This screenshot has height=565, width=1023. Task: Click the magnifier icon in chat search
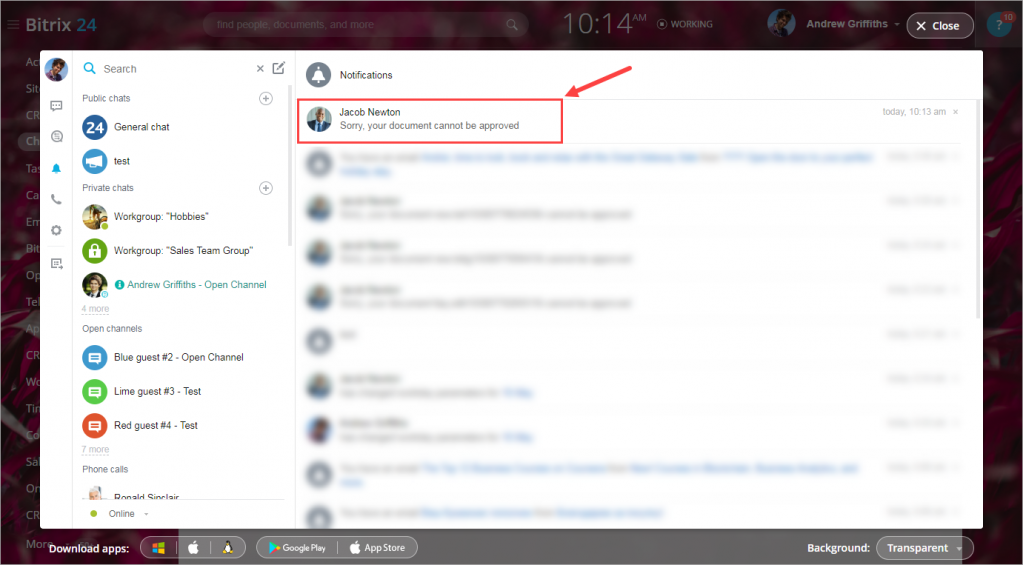89,69
